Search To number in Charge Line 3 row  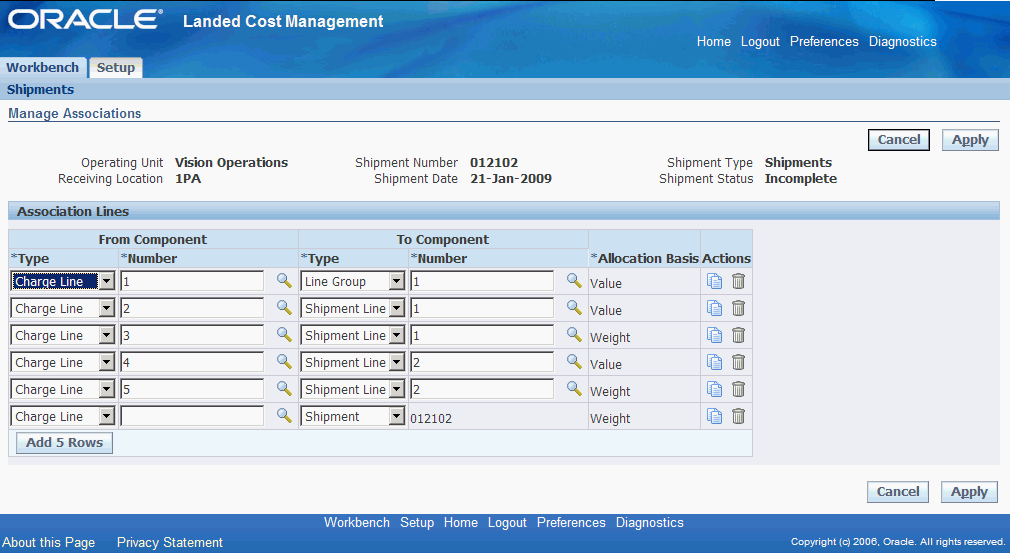(574, 334)
